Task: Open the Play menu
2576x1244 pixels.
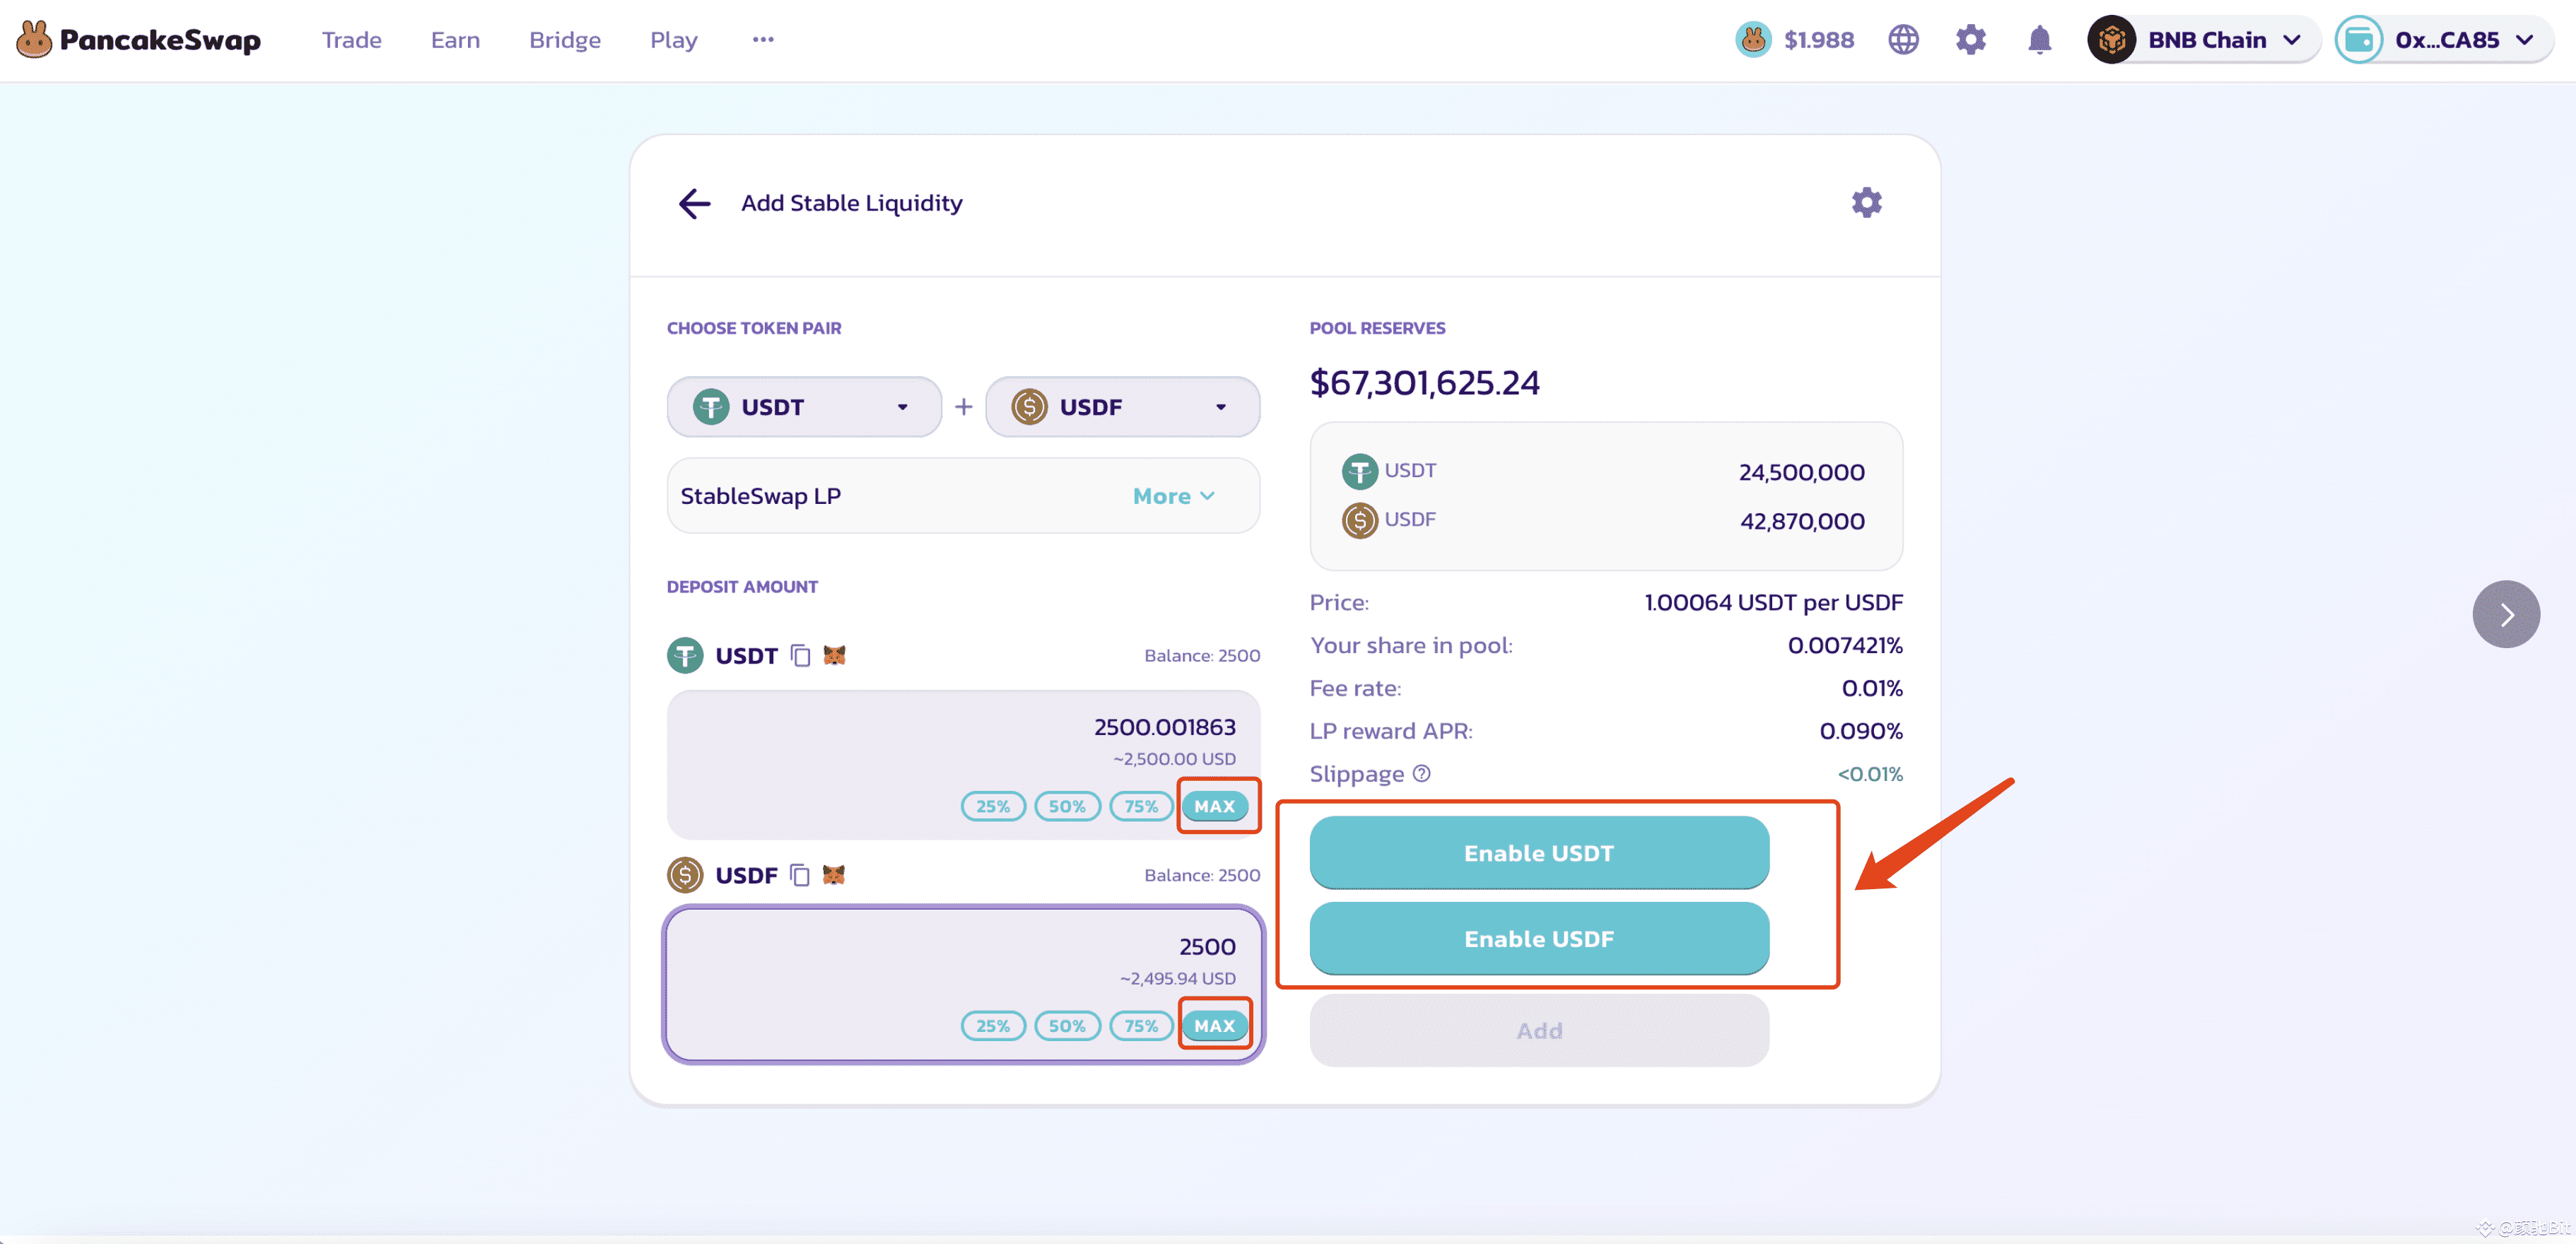Action: (x=673, y=40)
